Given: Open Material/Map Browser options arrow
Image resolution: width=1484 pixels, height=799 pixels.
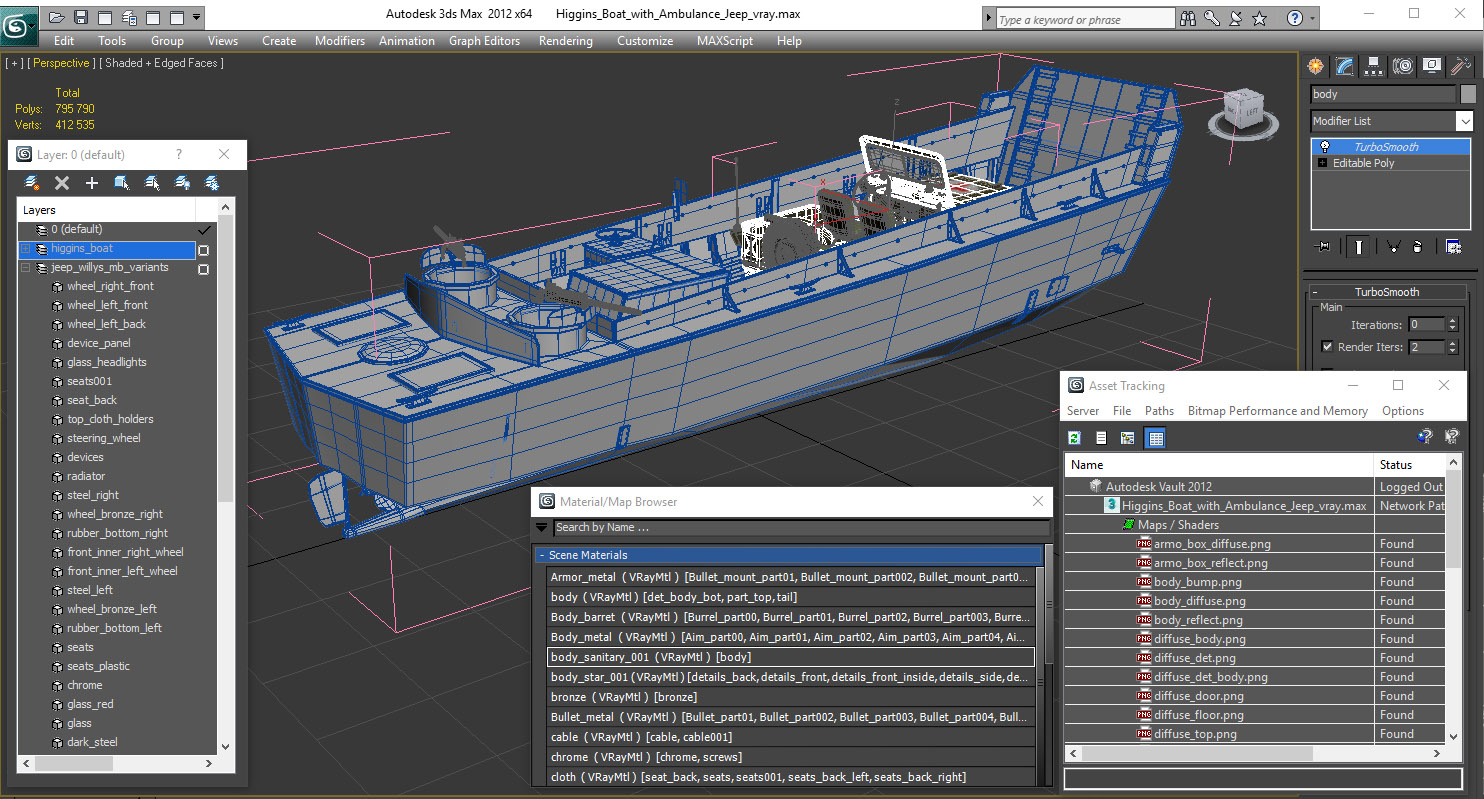Looking at the screenshot, I should 542,527.
